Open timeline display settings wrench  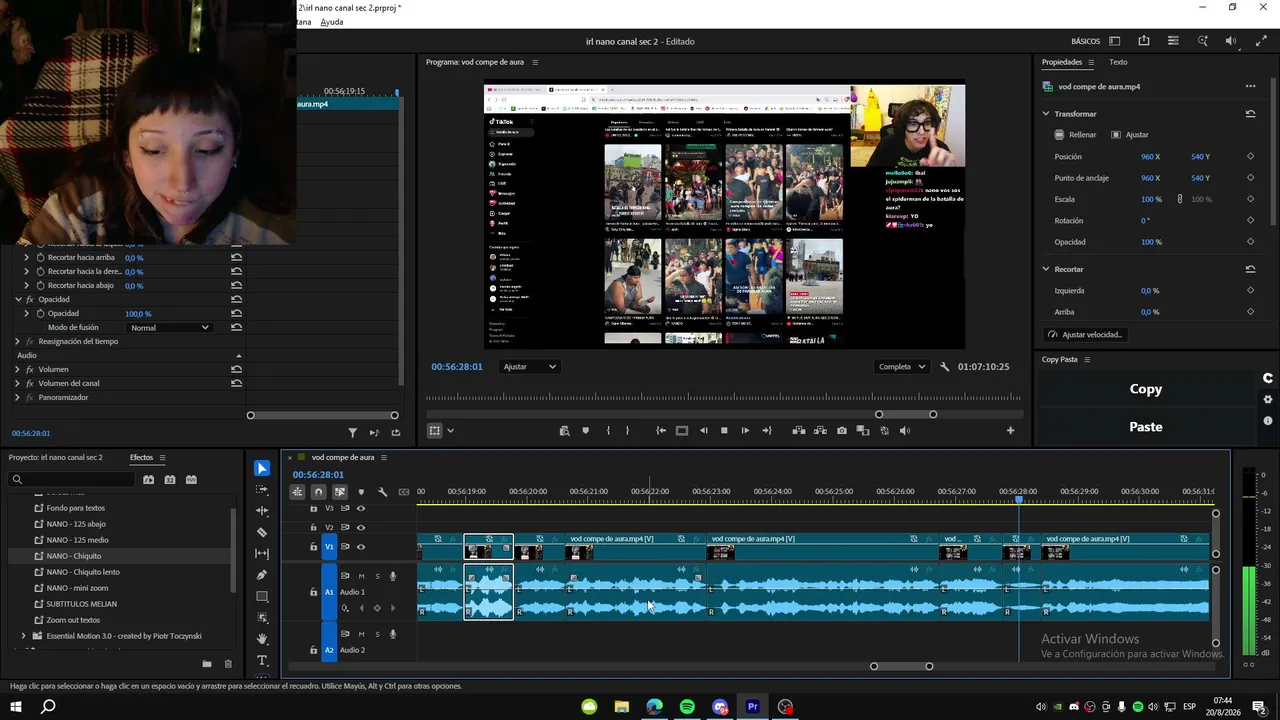coord(382,492)
